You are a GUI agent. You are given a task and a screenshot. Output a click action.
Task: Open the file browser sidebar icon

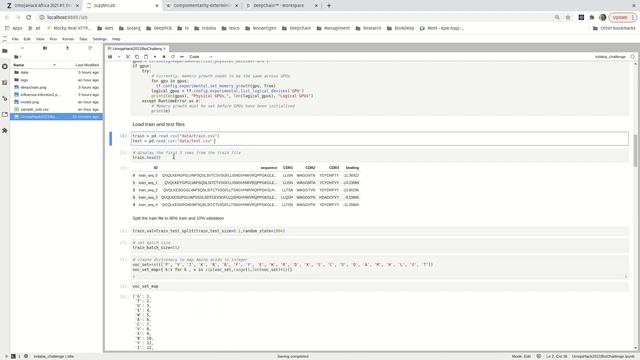5,51
